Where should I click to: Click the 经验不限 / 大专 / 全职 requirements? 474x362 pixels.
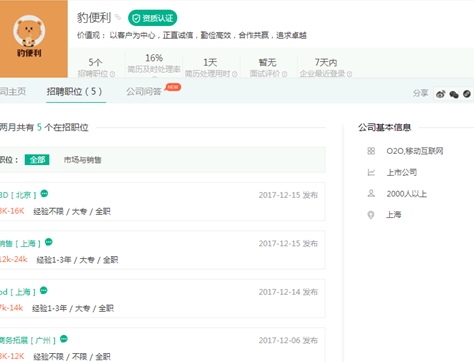72,211
